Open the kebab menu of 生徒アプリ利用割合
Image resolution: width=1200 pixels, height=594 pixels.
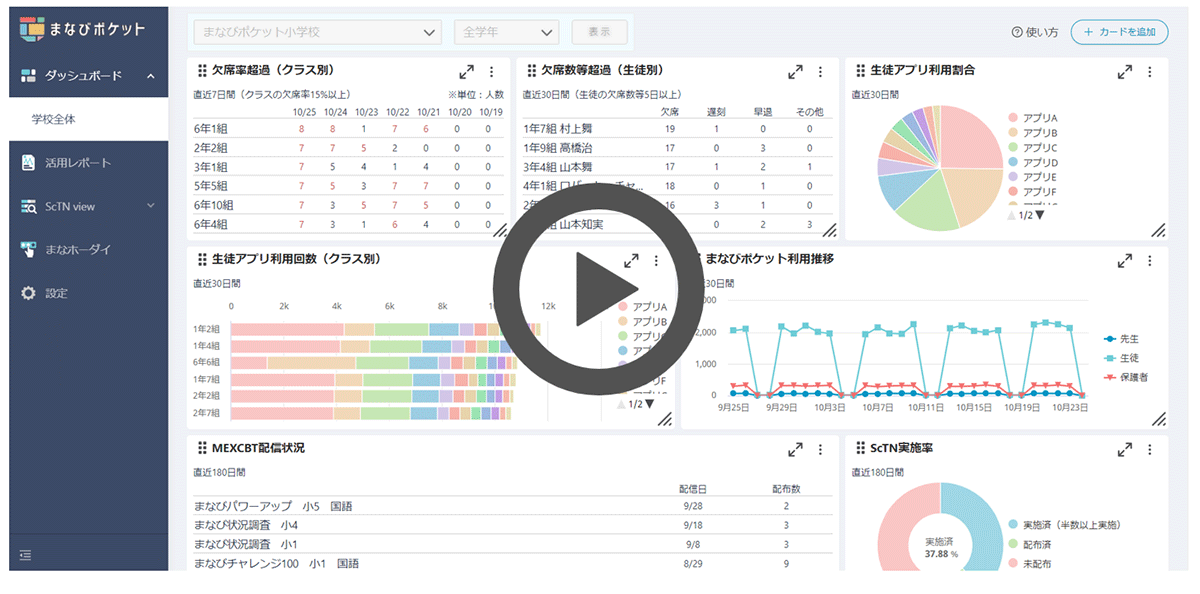(1149, 72)
